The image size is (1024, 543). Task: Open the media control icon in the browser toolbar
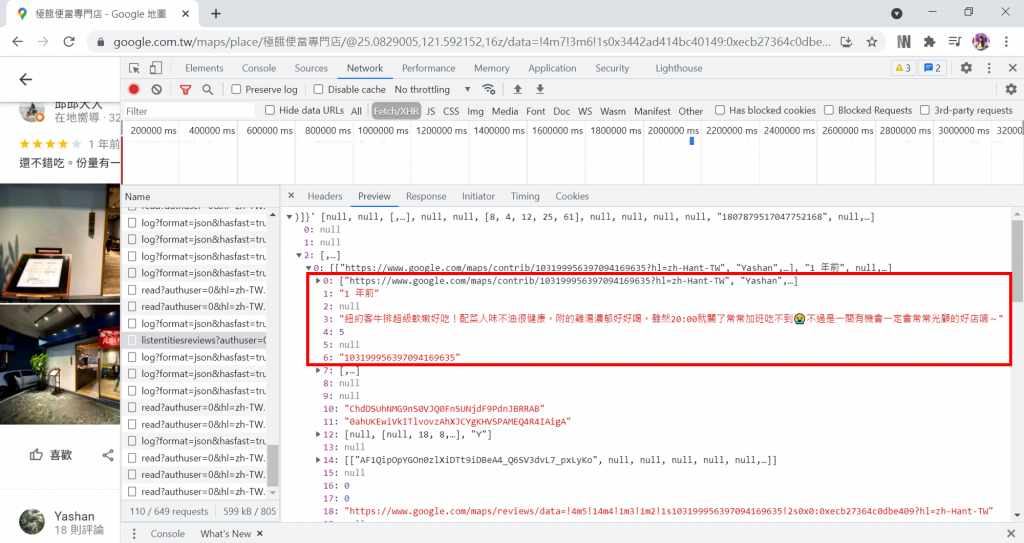(x=955, y=42)
